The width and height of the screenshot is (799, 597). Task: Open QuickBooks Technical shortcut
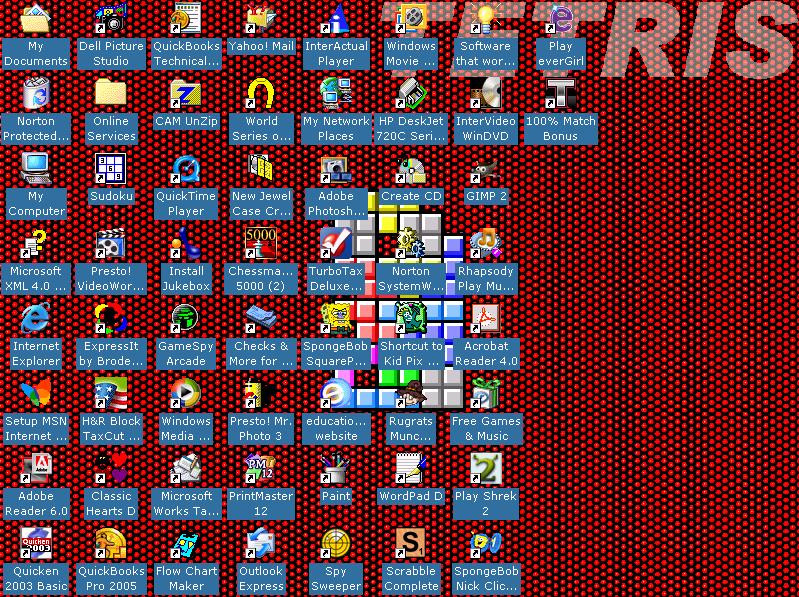tap(186, 19)
